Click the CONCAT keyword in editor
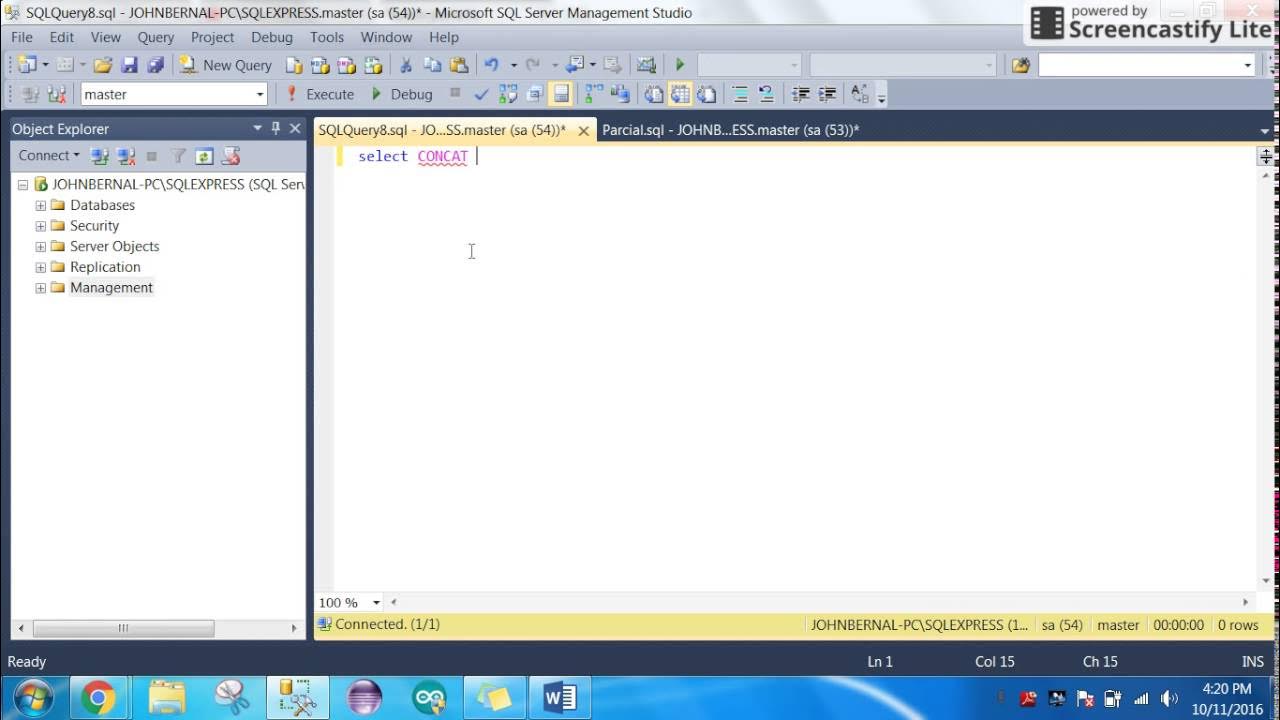Image resolution: width=1280 pixels, height=720 pixels. [x=442, y=156]
